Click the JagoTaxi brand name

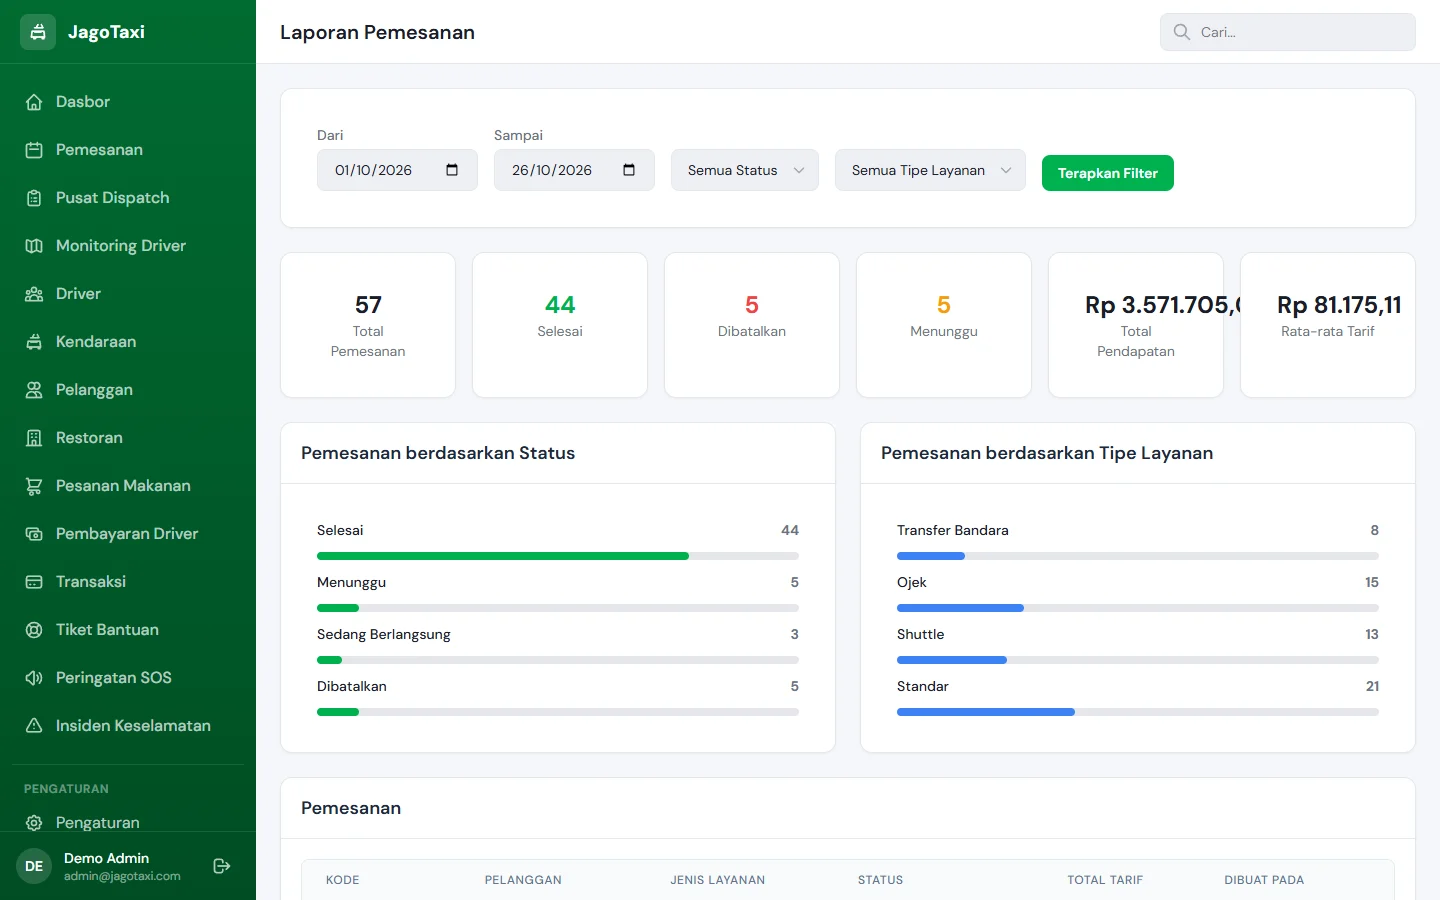(x=106, y=32)
